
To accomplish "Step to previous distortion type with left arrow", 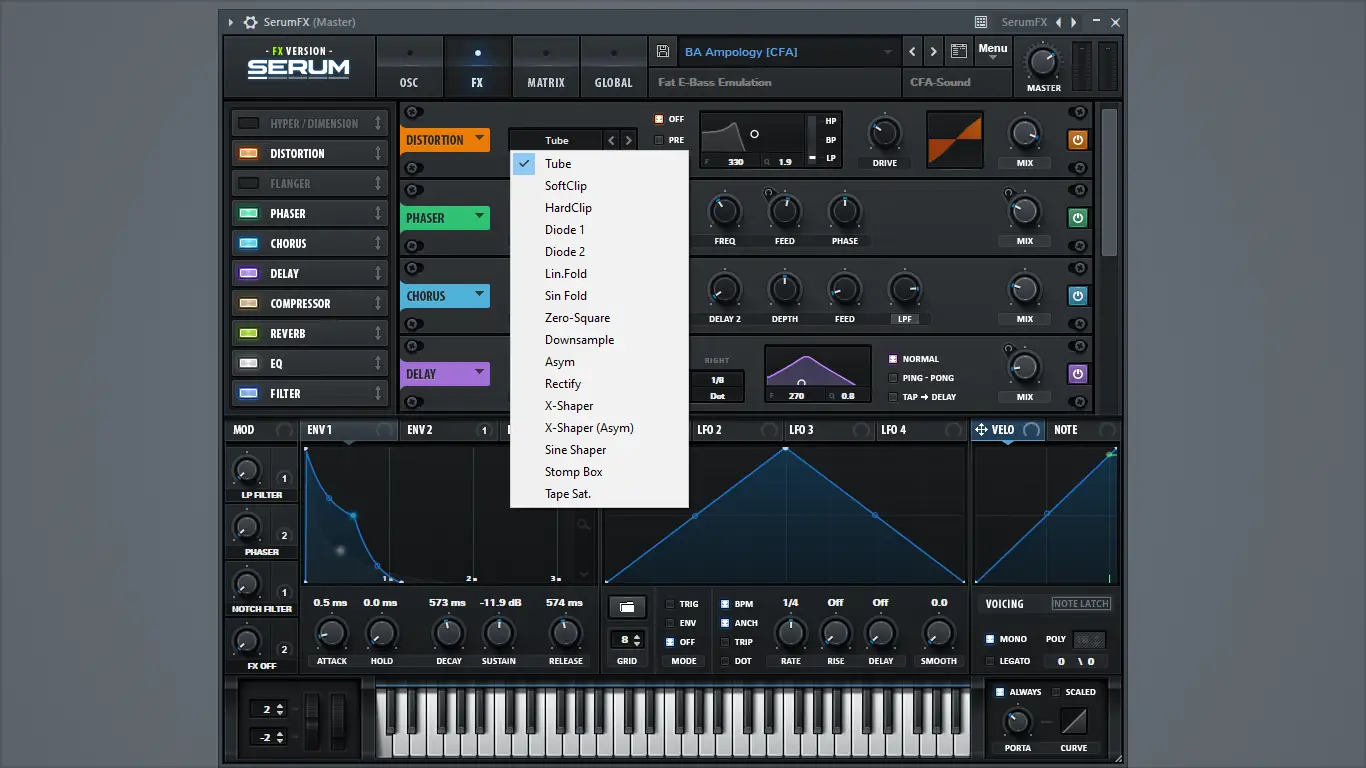I will click(612, 141).
